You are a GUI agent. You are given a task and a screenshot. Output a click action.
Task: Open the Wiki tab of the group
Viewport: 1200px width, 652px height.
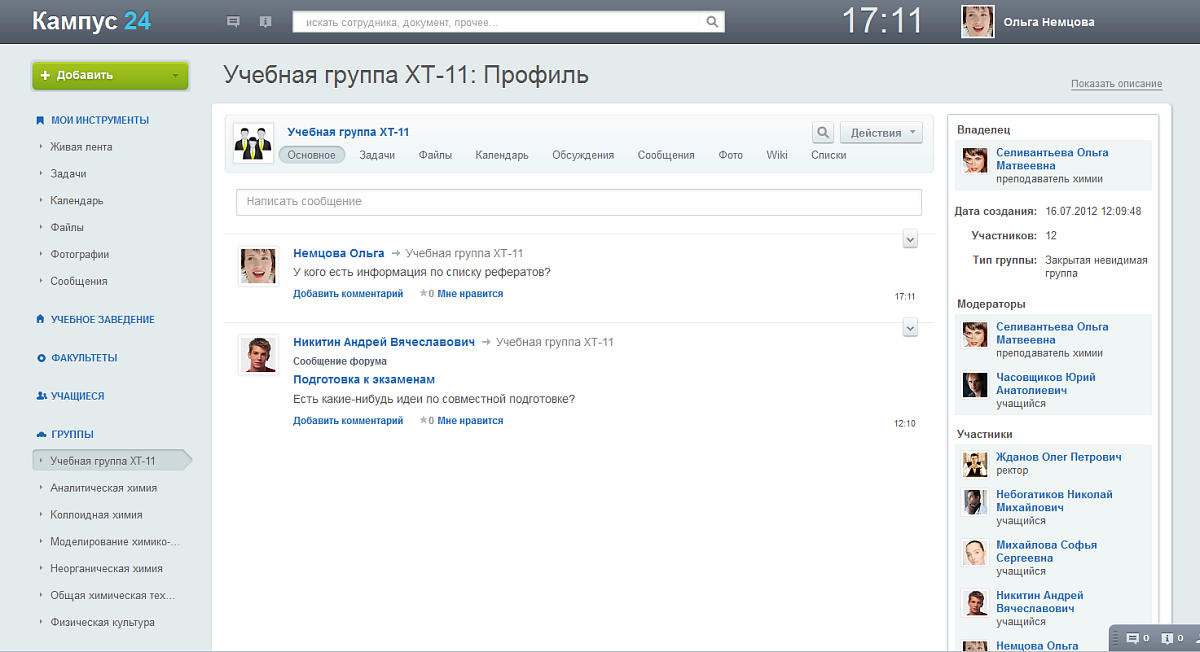coord(777,155)
